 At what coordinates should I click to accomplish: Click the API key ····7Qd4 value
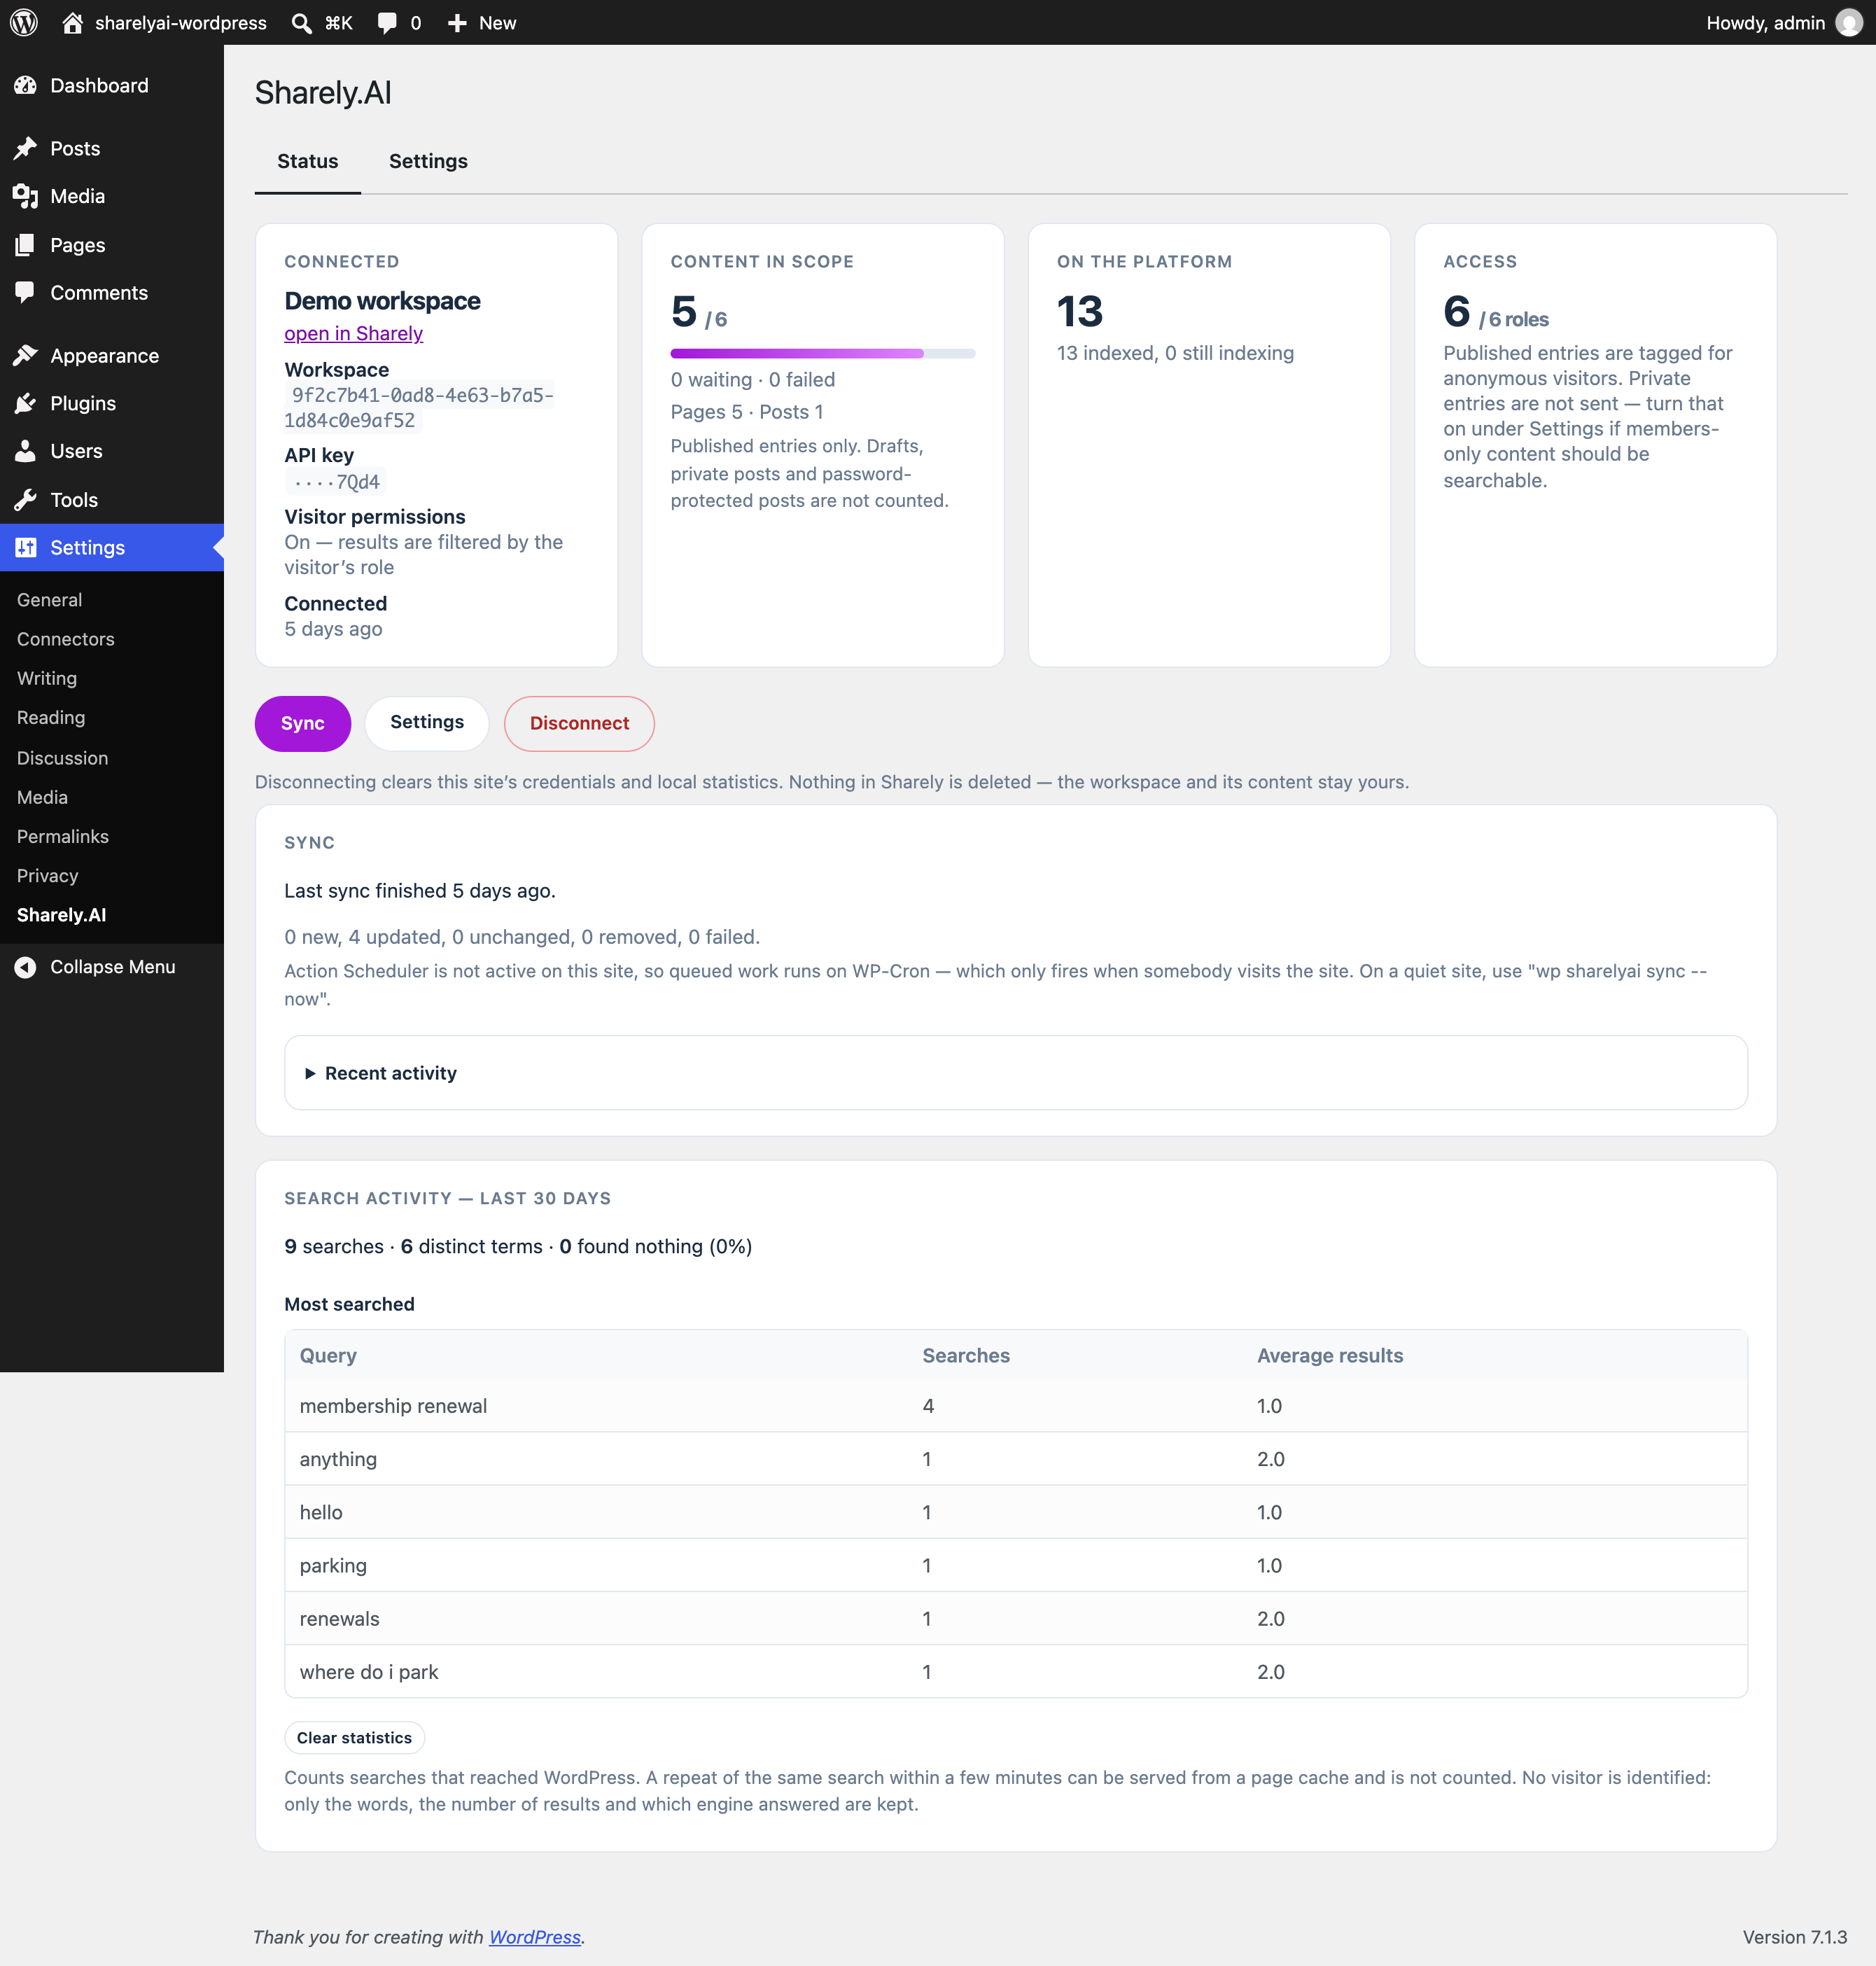[x=336, y=482]
